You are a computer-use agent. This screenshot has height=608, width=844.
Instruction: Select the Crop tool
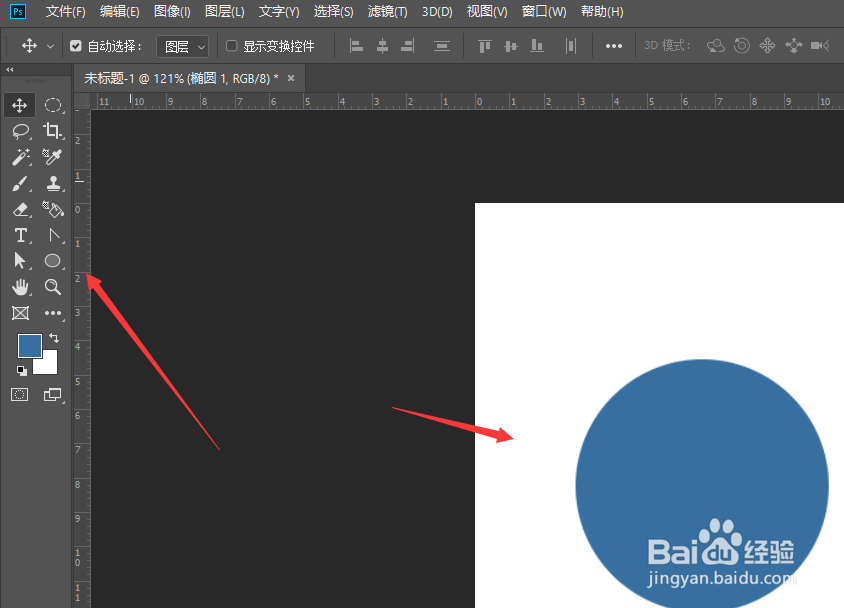pyautogui.click(x=53, y=131)
